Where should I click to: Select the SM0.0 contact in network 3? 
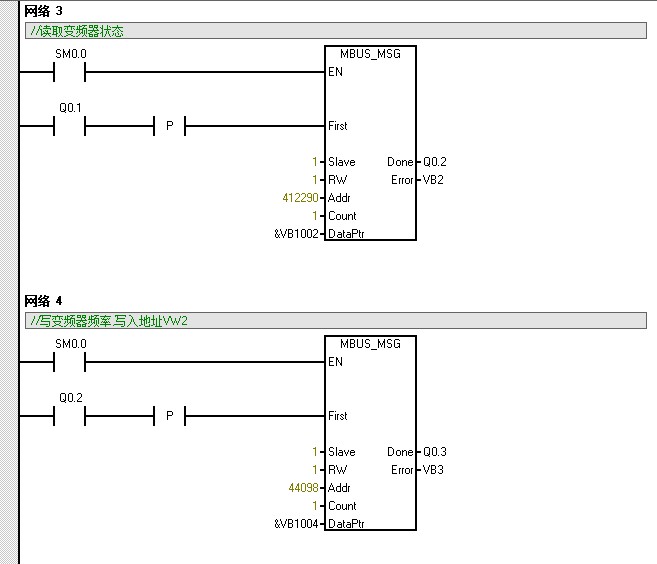click(x=70, y=72)
